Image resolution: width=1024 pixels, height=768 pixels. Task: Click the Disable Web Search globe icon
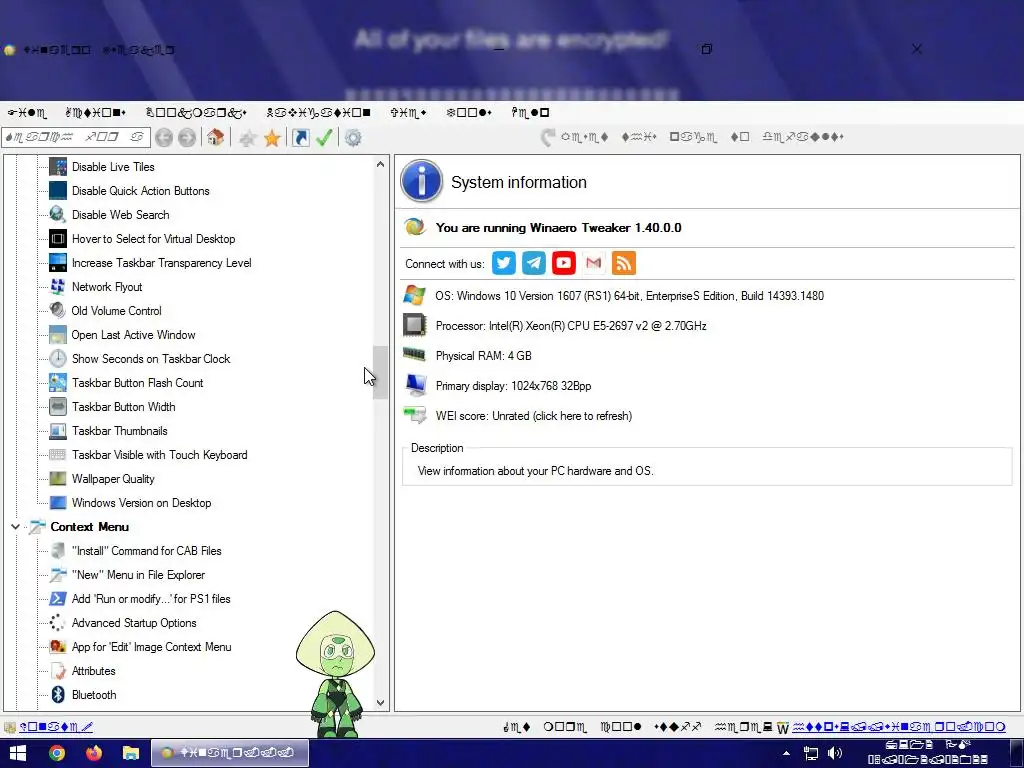click(57, 214)
